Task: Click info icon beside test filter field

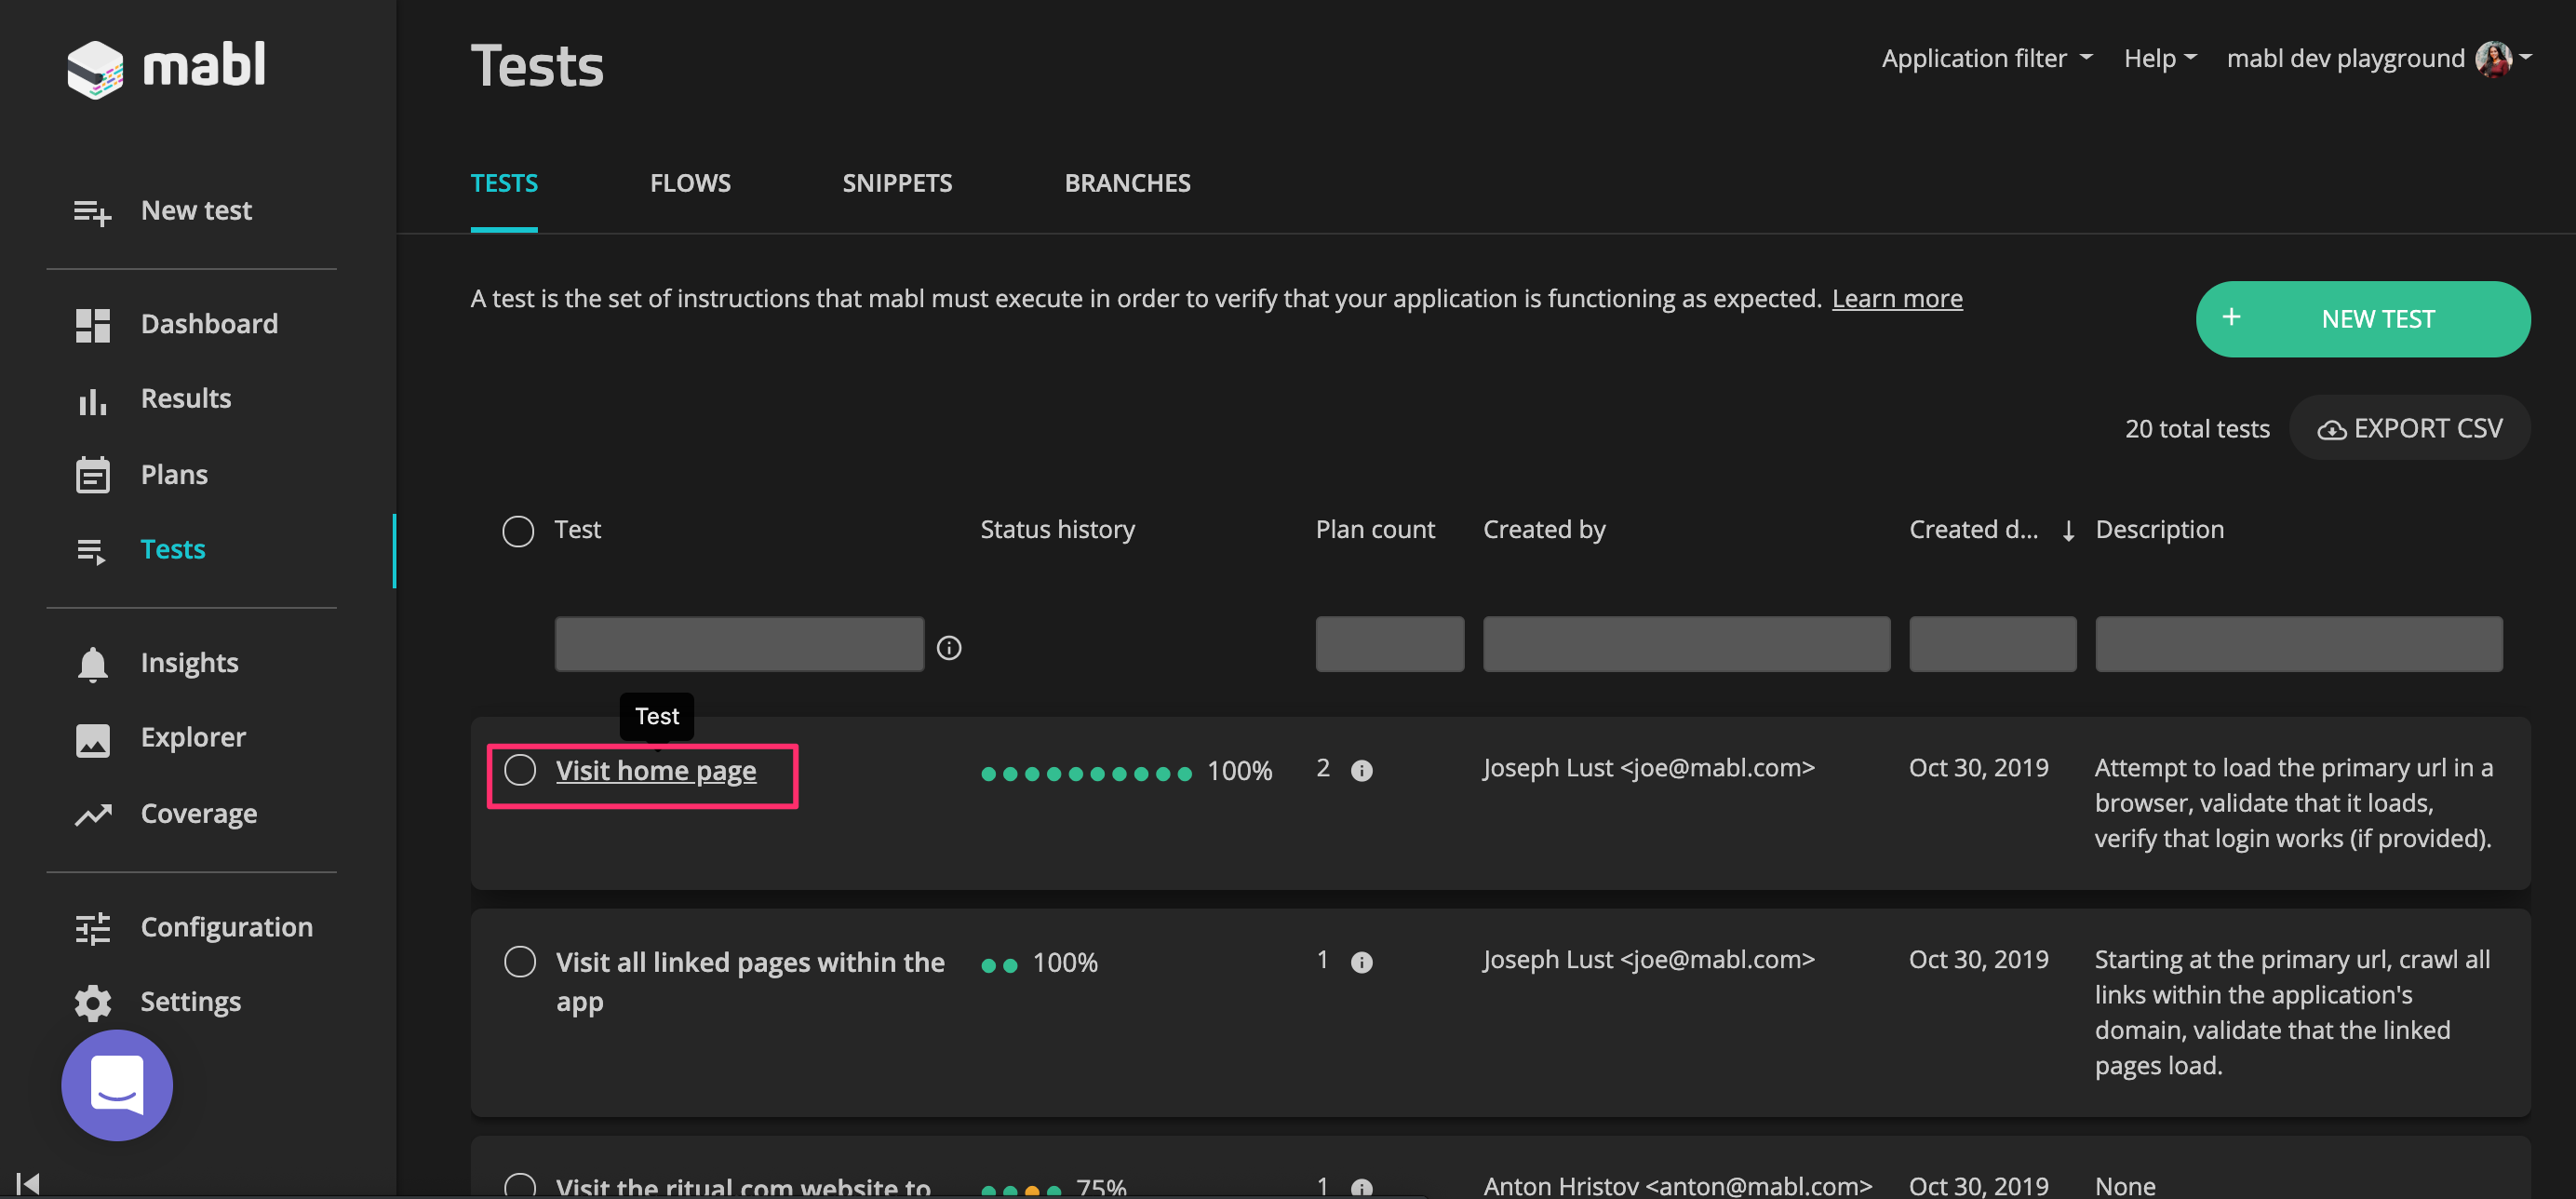Action: [948, 648]
